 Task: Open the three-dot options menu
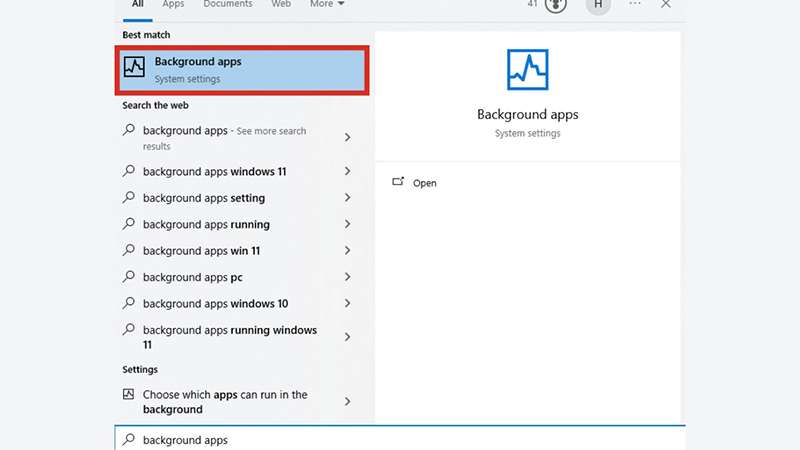pos(634,4)
